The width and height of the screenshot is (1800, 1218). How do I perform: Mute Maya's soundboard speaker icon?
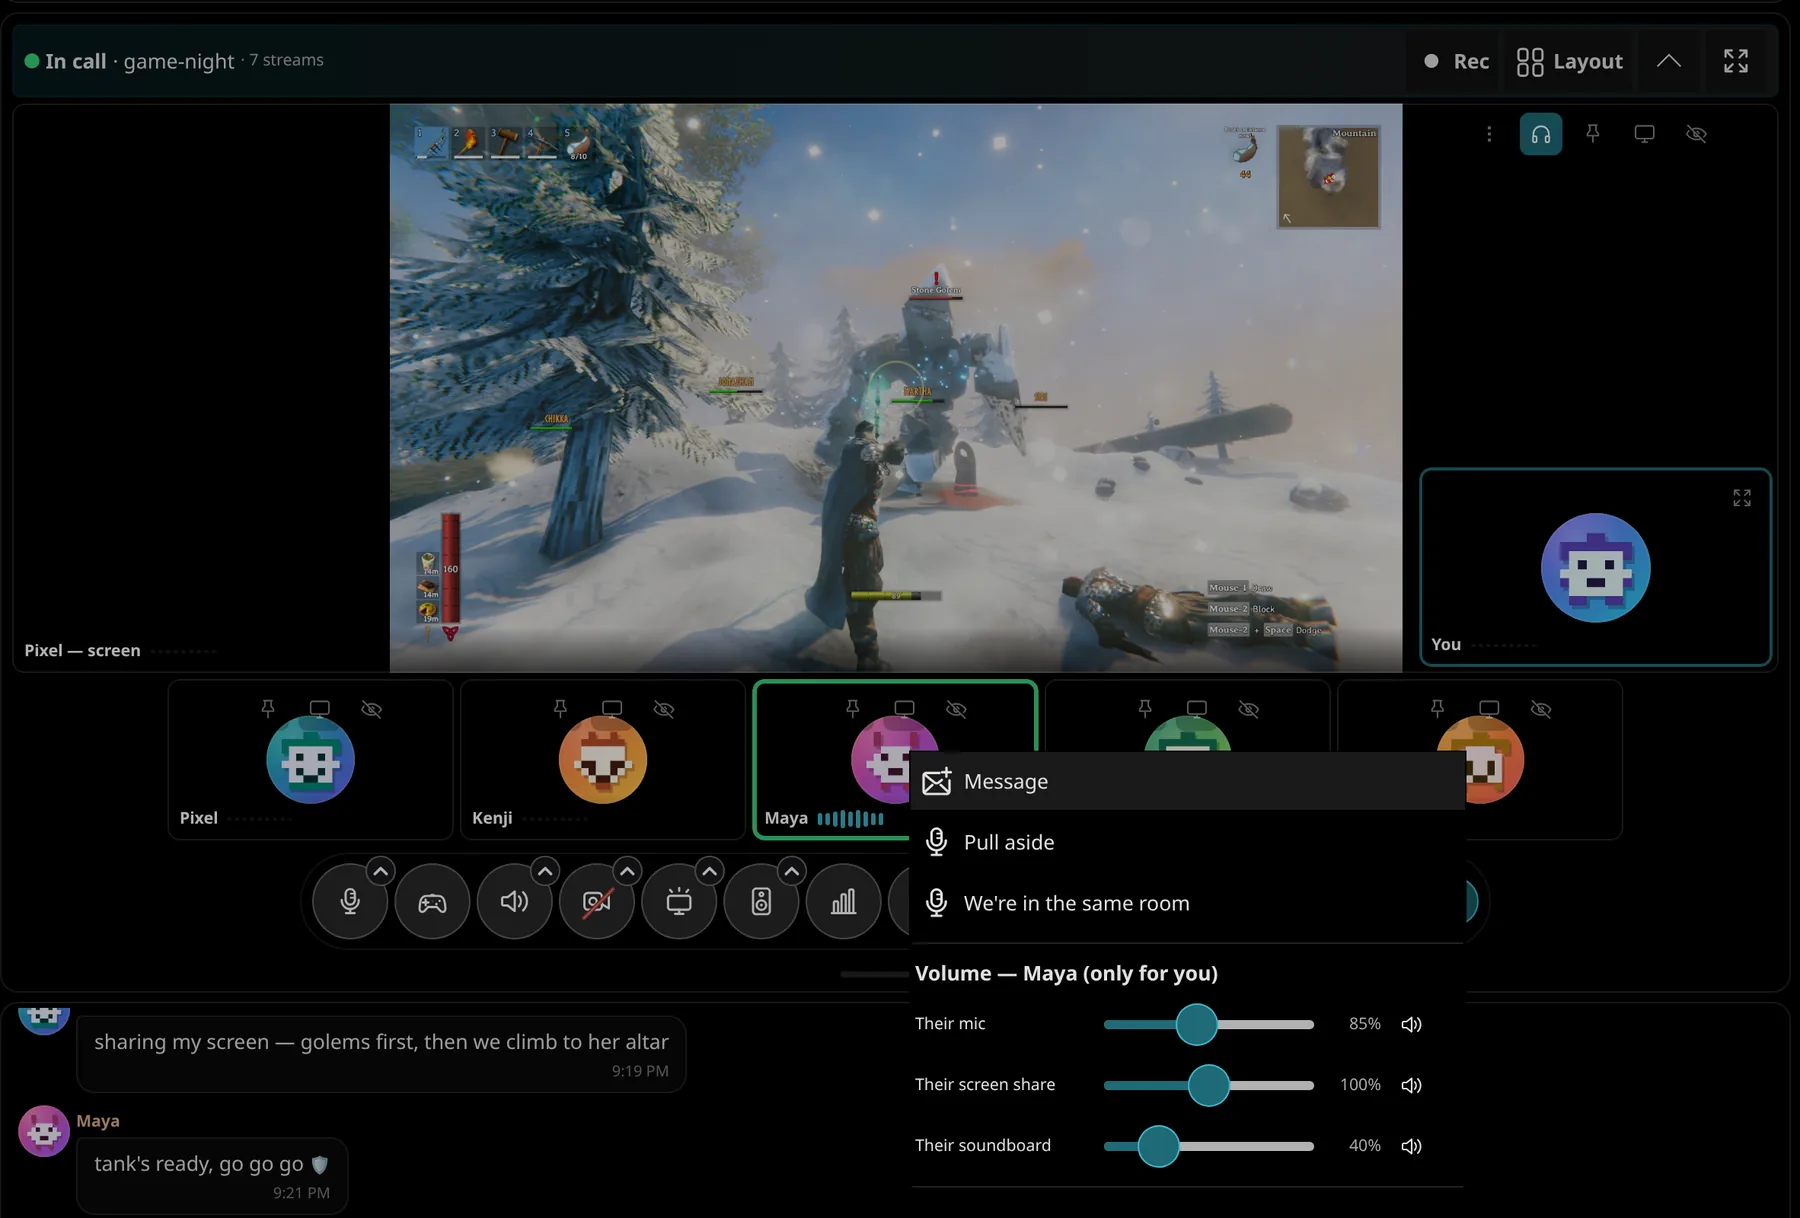click(x=1411, y=1146)
